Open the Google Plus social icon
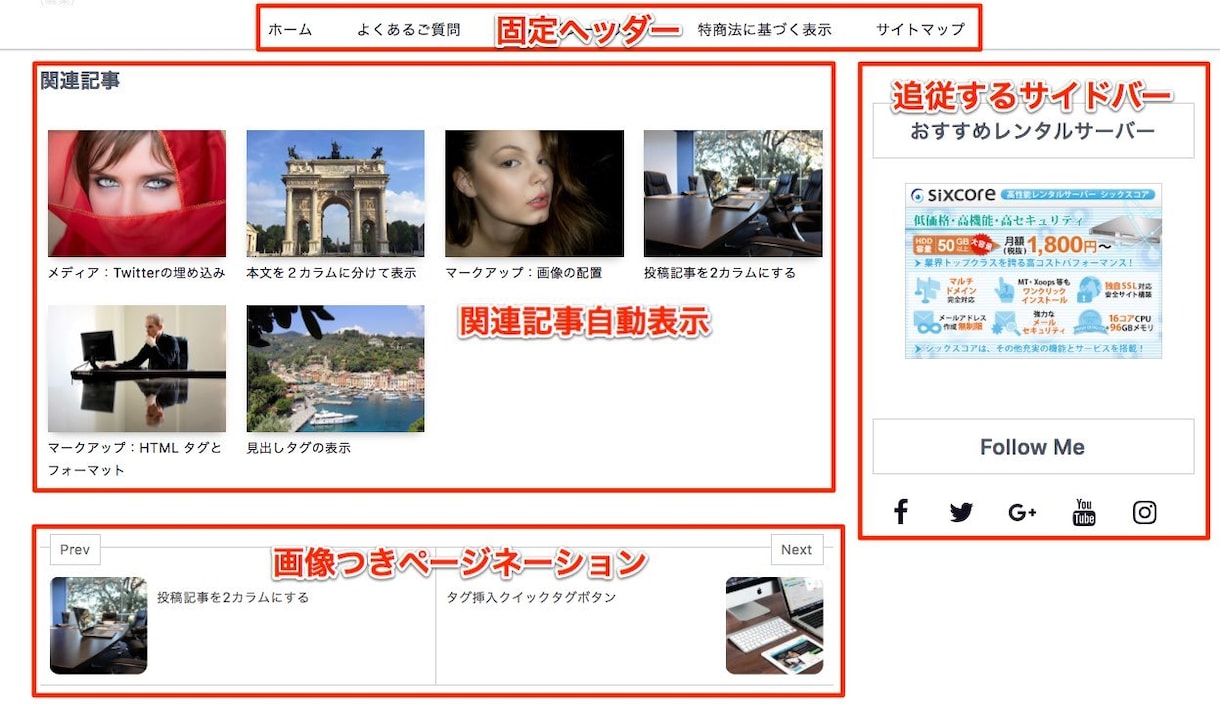 (1022, 513)
